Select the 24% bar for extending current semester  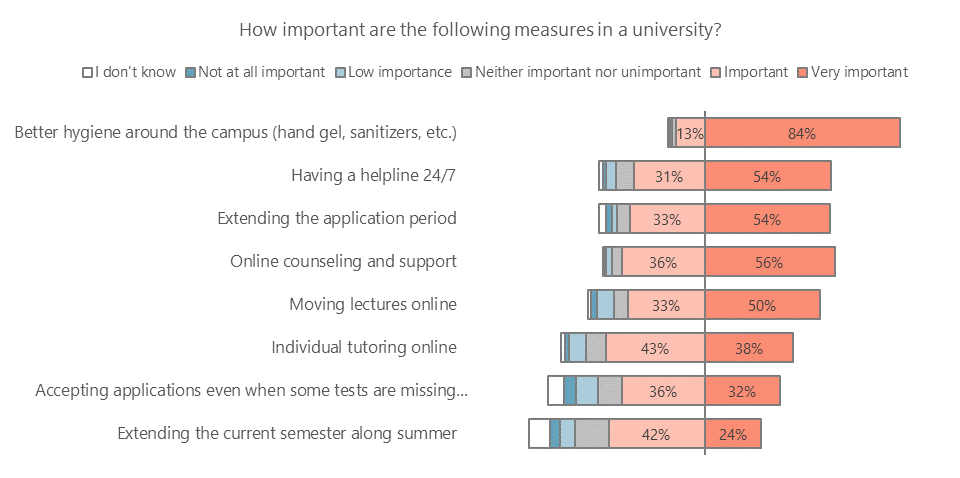click(x=733, y=434)
